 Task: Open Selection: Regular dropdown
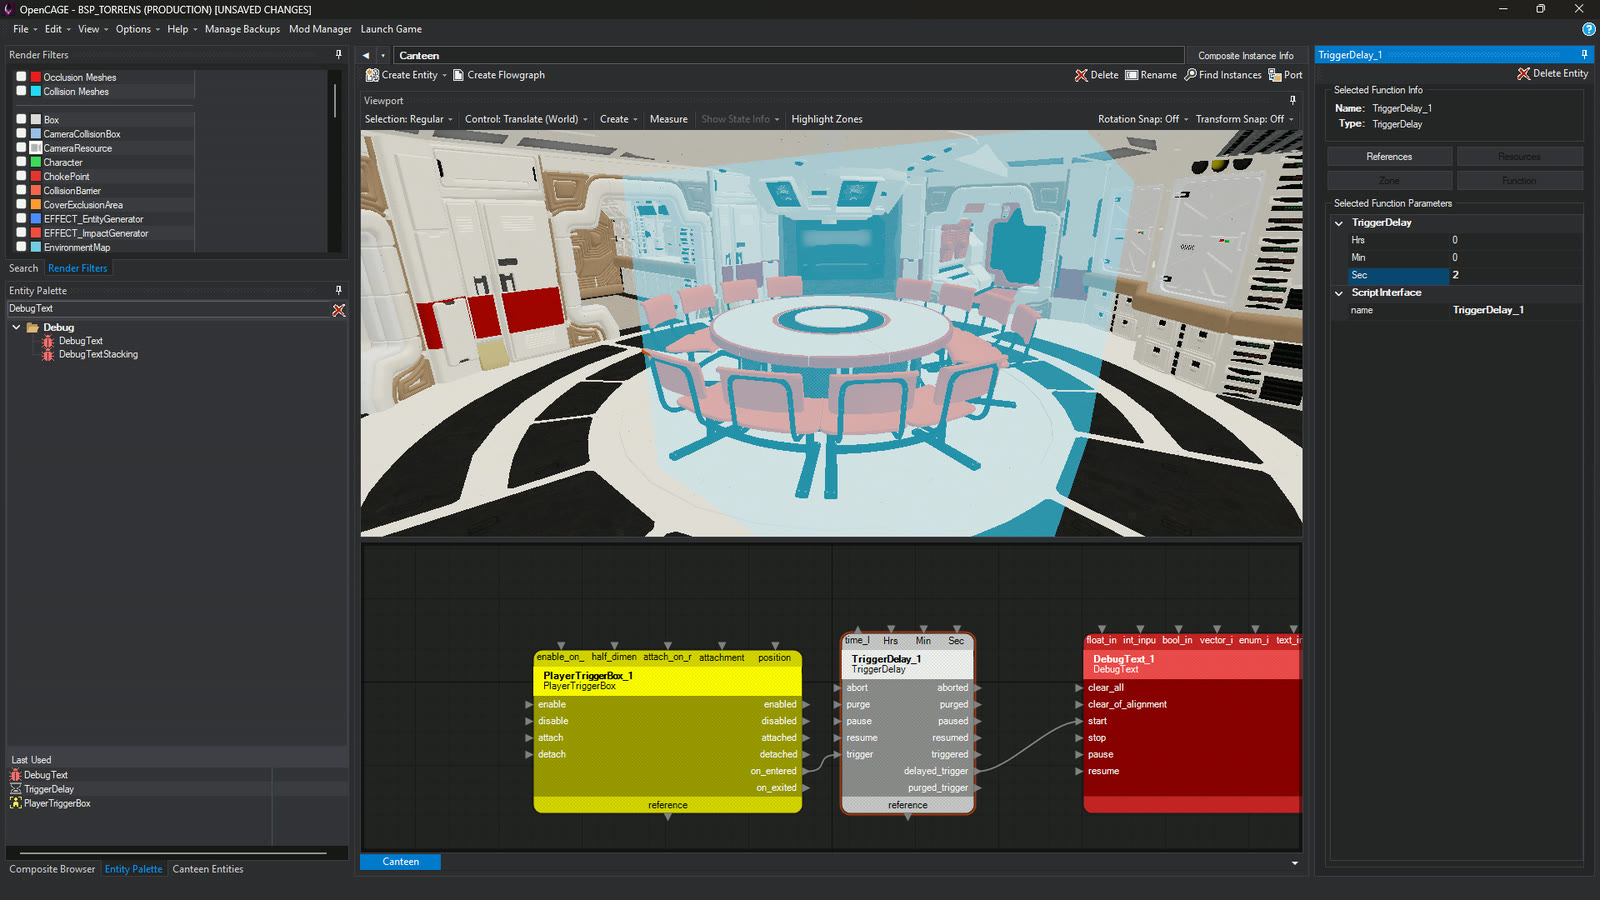[408, 119]
